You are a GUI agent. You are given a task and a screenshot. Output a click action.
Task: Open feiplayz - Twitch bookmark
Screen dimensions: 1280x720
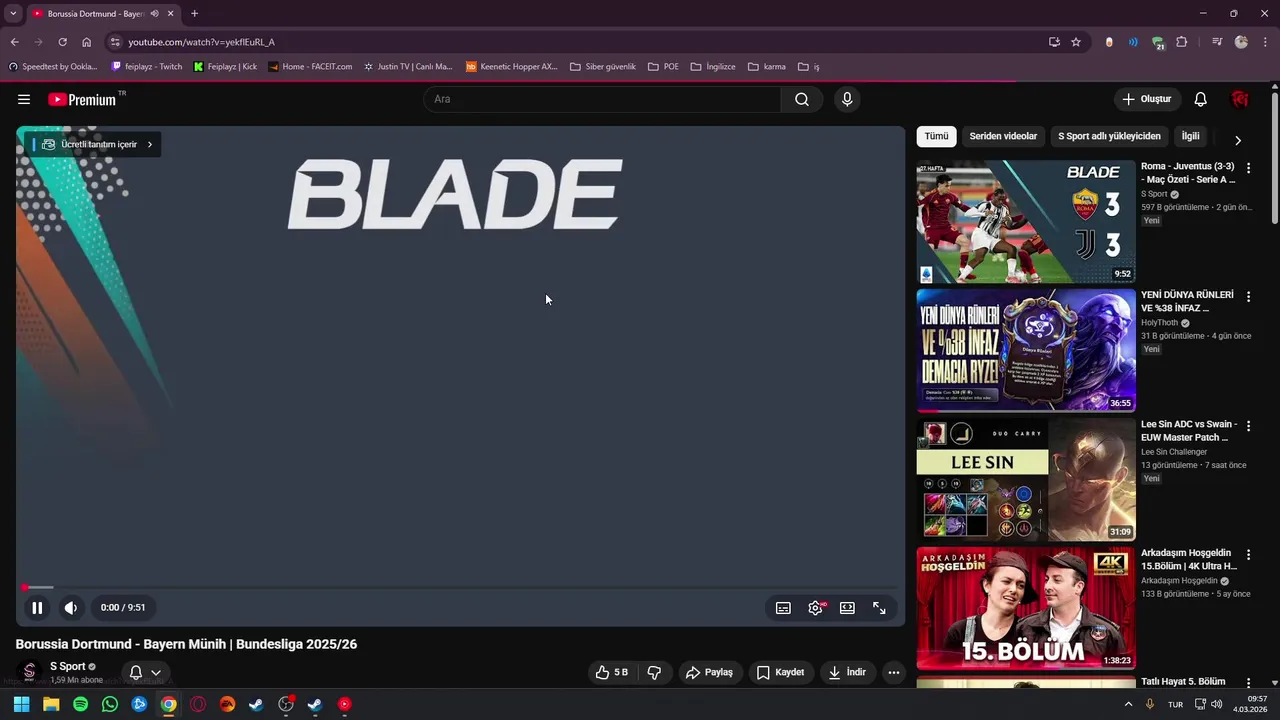[x=146, y=67]
